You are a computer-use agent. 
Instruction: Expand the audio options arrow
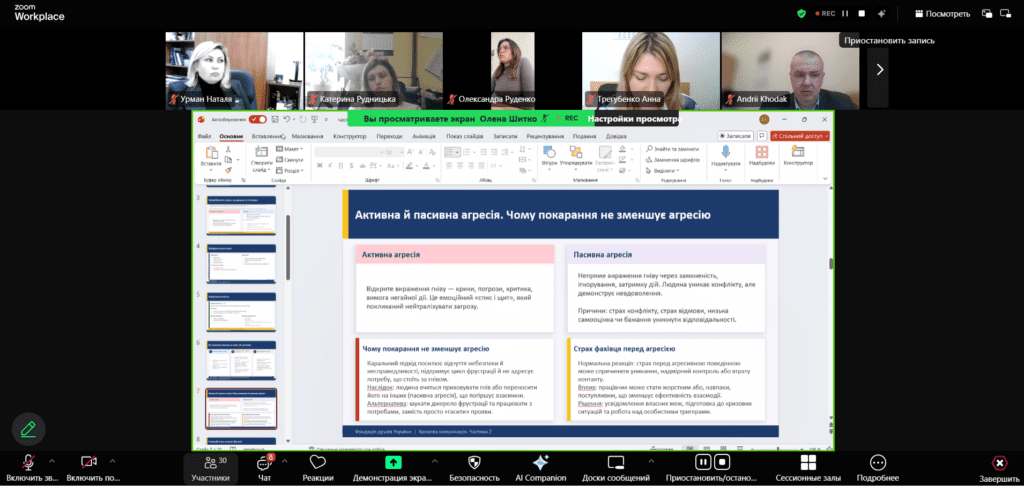(x=52, y=461)
